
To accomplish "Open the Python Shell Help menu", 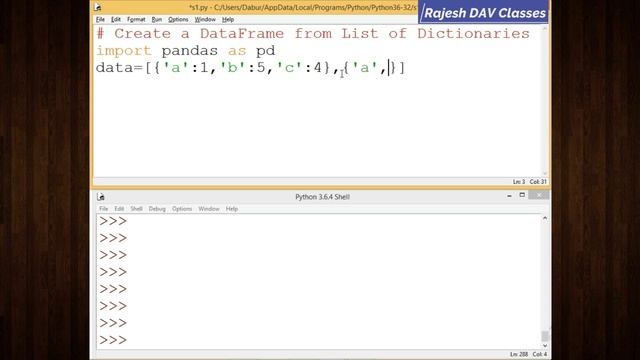I will (x=232, y=209).
